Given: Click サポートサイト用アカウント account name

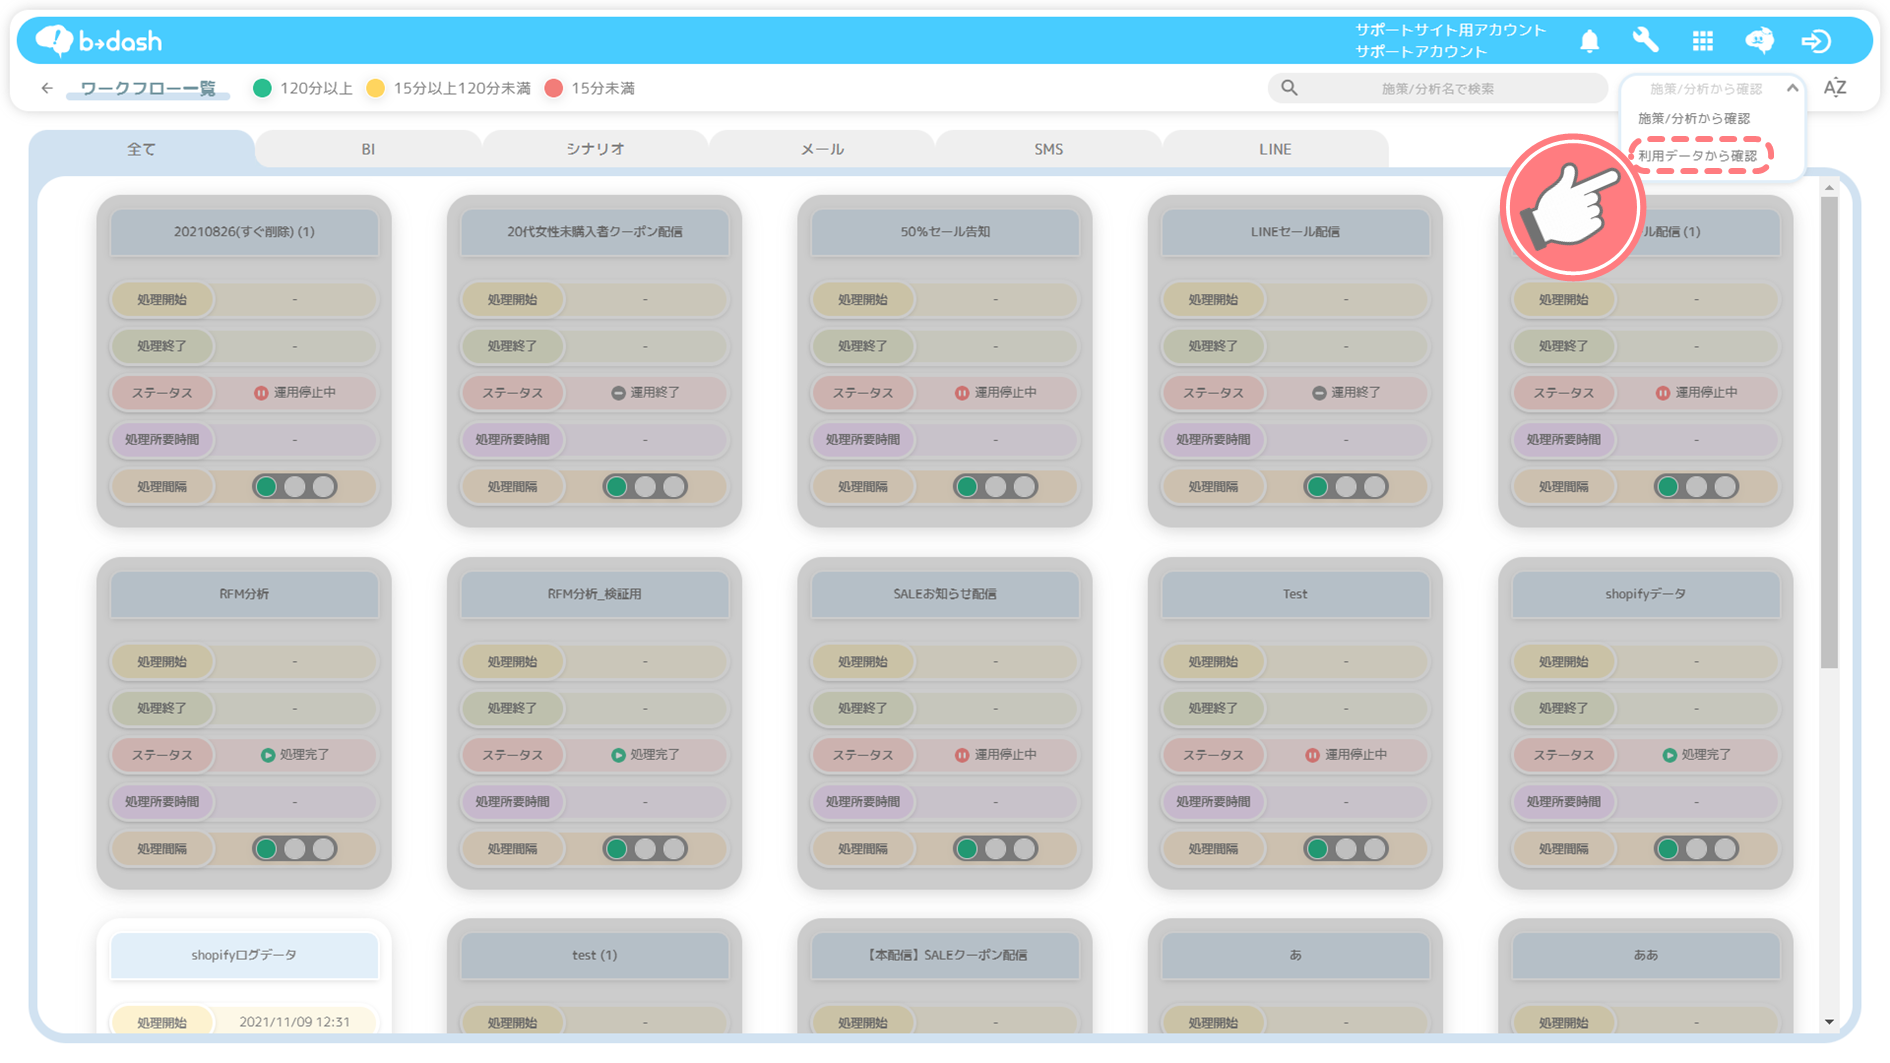Looking at the screenshot, I should point(1451,30).
